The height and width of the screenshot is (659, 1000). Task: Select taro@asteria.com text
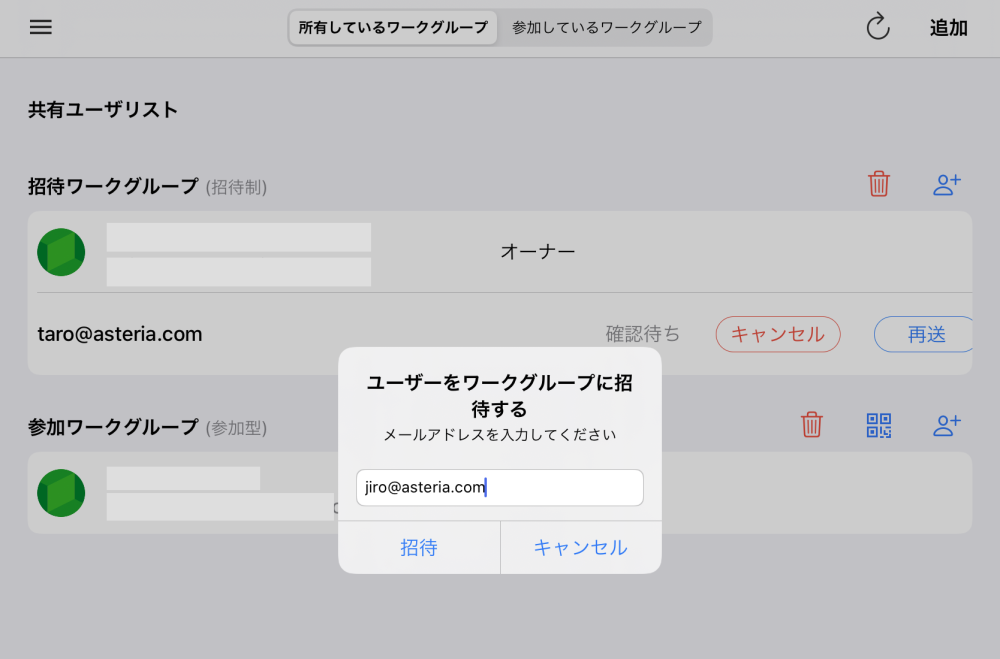(x=120, y=334)
